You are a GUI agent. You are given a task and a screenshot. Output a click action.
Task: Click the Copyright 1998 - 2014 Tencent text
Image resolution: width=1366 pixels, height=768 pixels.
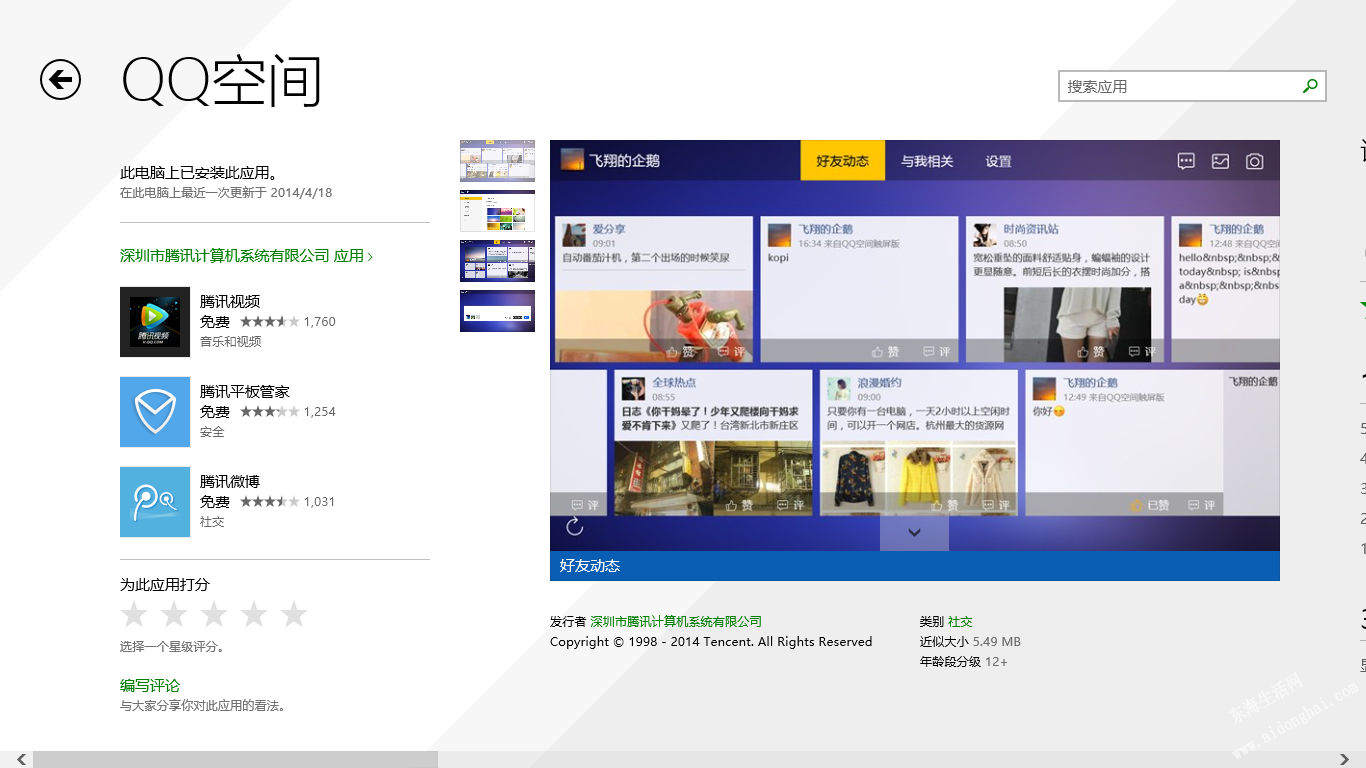click(711, 641)
